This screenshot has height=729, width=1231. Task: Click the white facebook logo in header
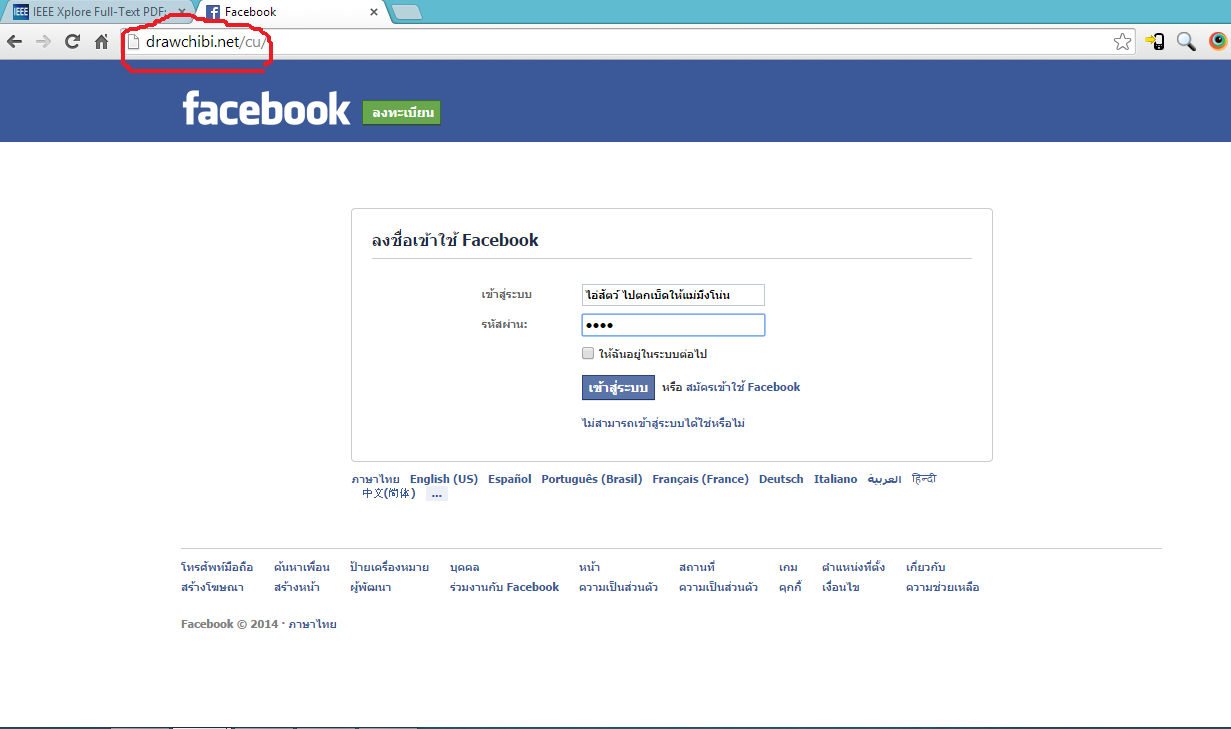266,108
